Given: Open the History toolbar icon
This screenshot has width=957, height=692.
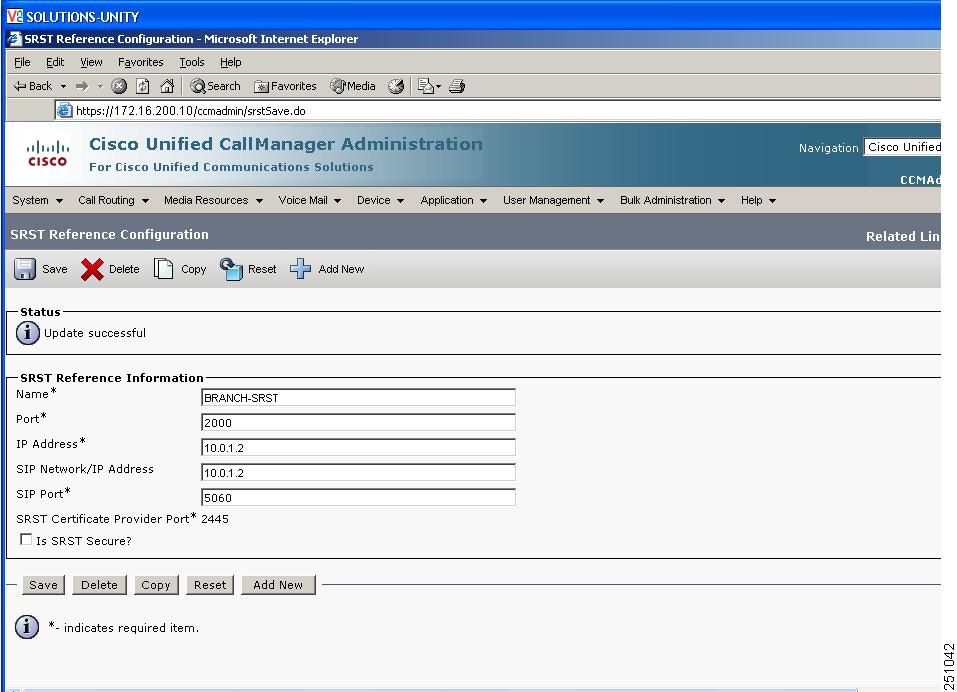Looking at the screenshot, I should tap(396, 86).
